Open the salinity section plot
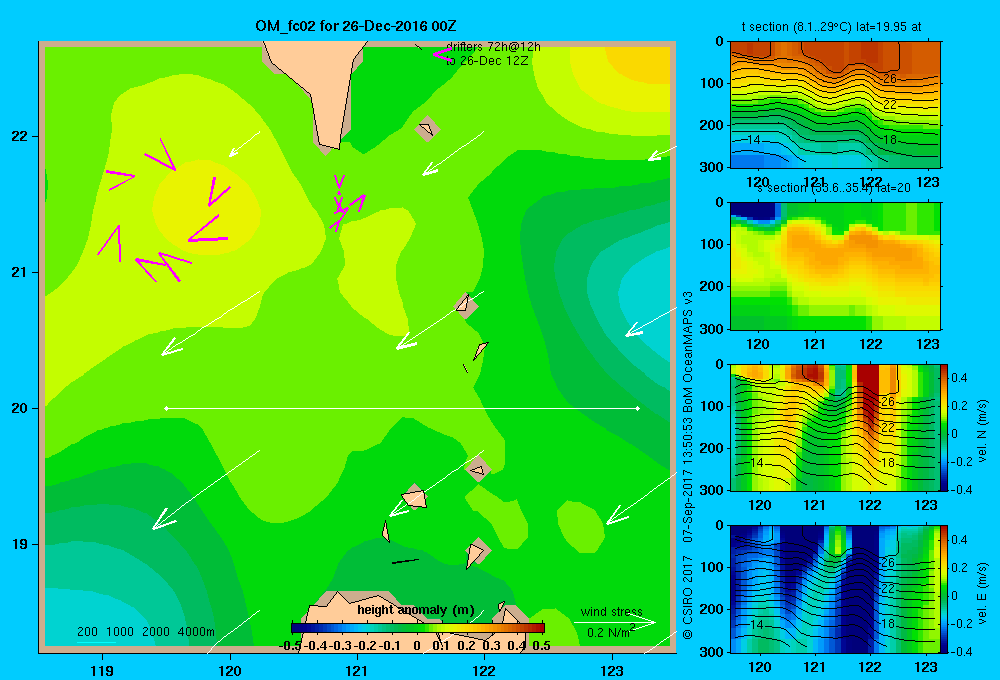Image resolution: width=1000 pixels, height=680 pixels. 835,266
